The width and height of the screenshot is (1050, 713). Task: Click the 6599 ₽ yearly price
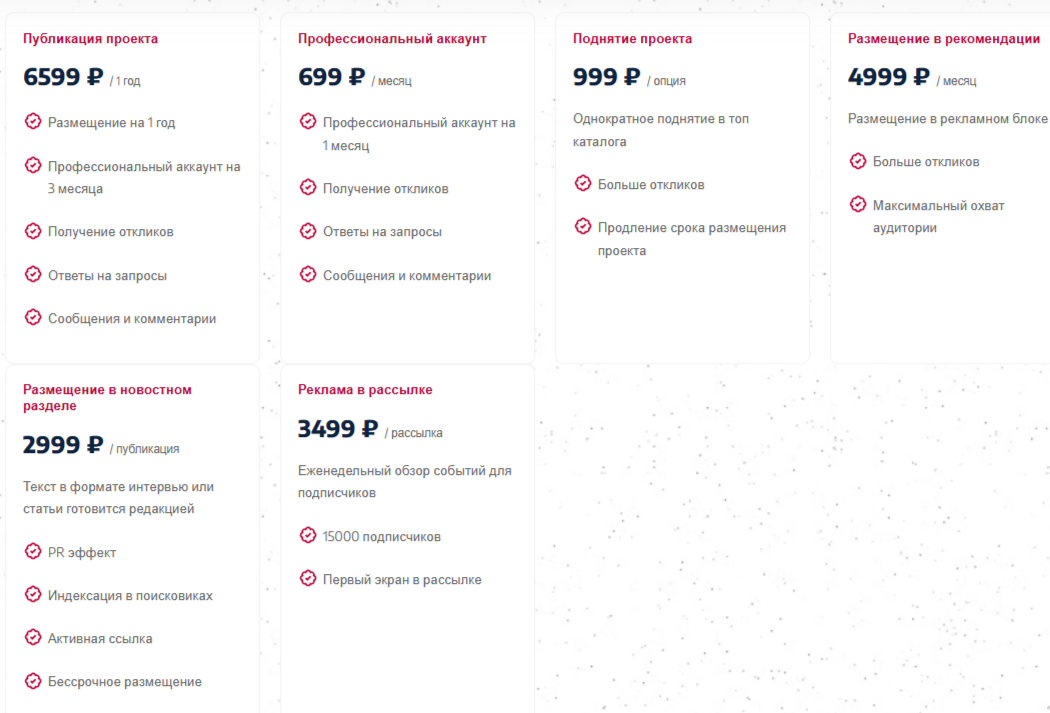pyautogui.click(x=63, y=77)
